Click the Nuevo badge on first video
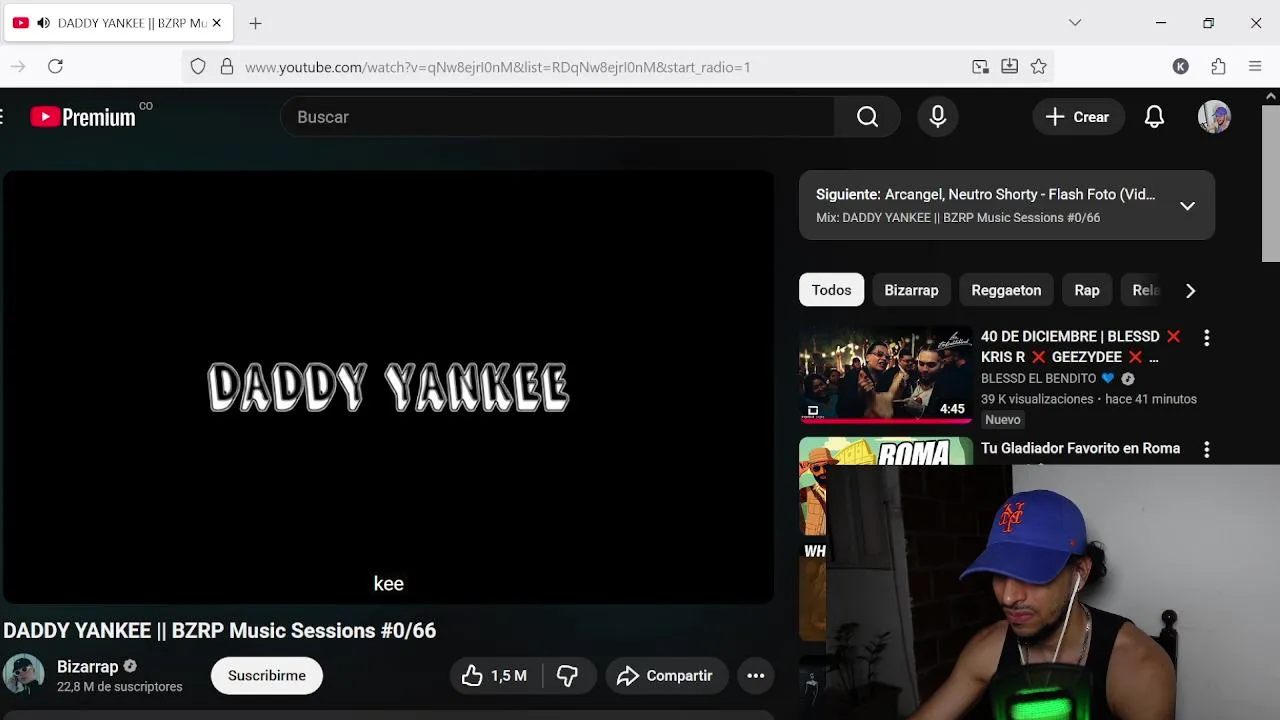The height and width of the screenshot is (720, 1280). click(1003, 420)
